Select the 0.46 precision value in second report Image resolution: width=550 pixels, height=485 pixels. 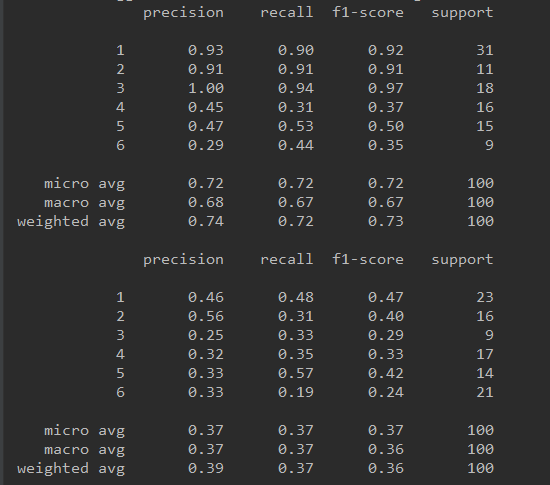click(206, 297)
